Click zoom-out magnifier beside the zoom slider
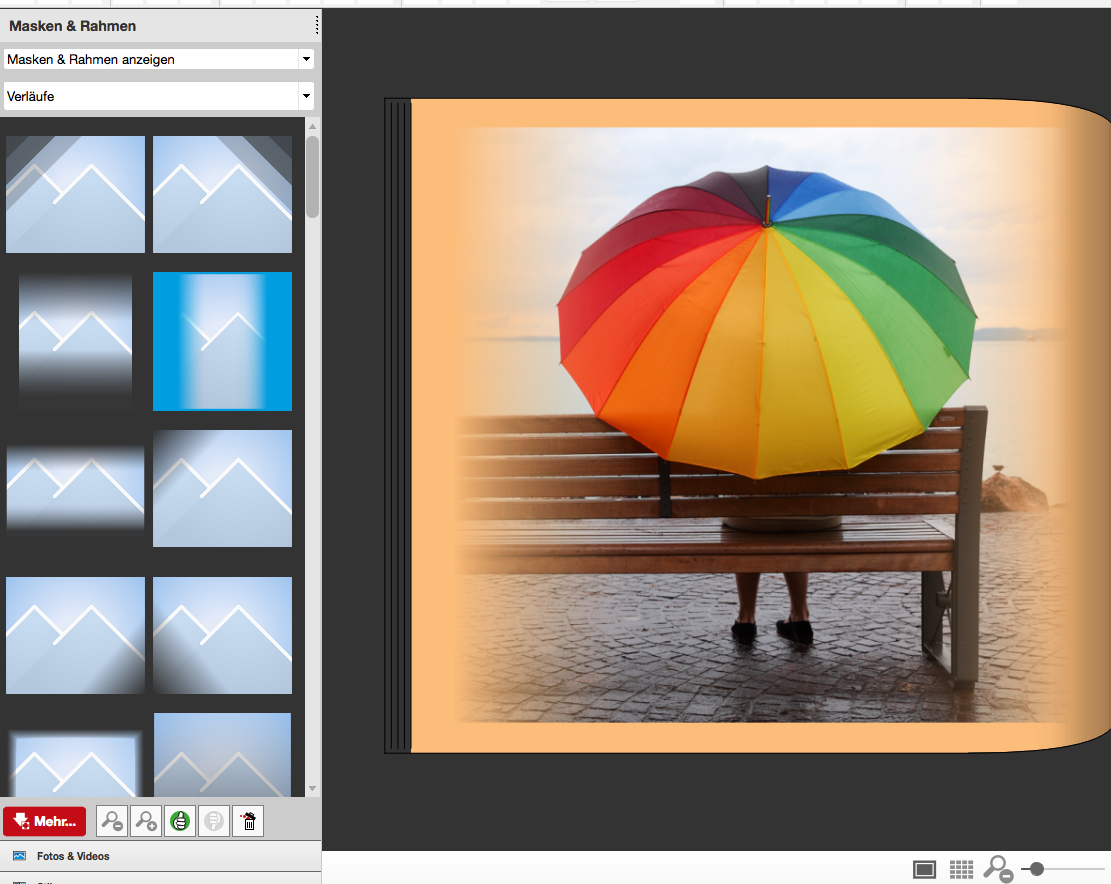The width and height of the screenshot is (1111, 884). pyautogui.click(x=997, y=870)
